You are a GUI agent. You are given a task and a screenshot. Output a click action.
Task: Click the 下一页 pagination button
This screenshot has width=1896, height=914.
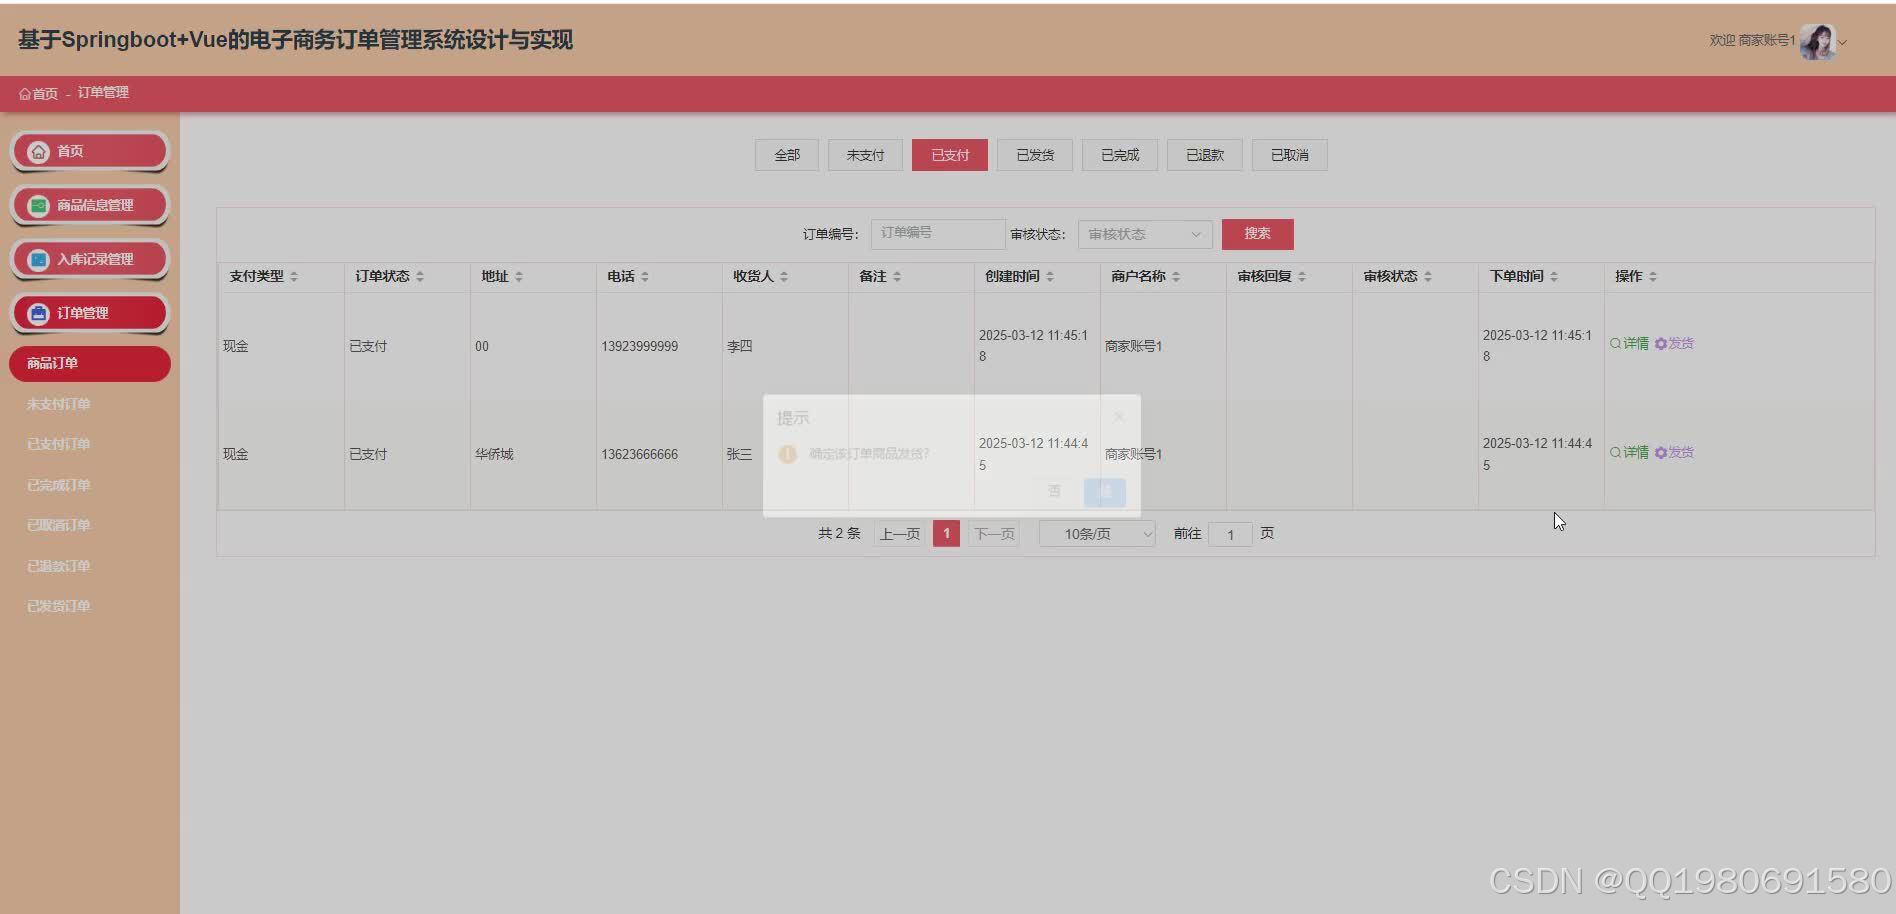coord(993,533)
